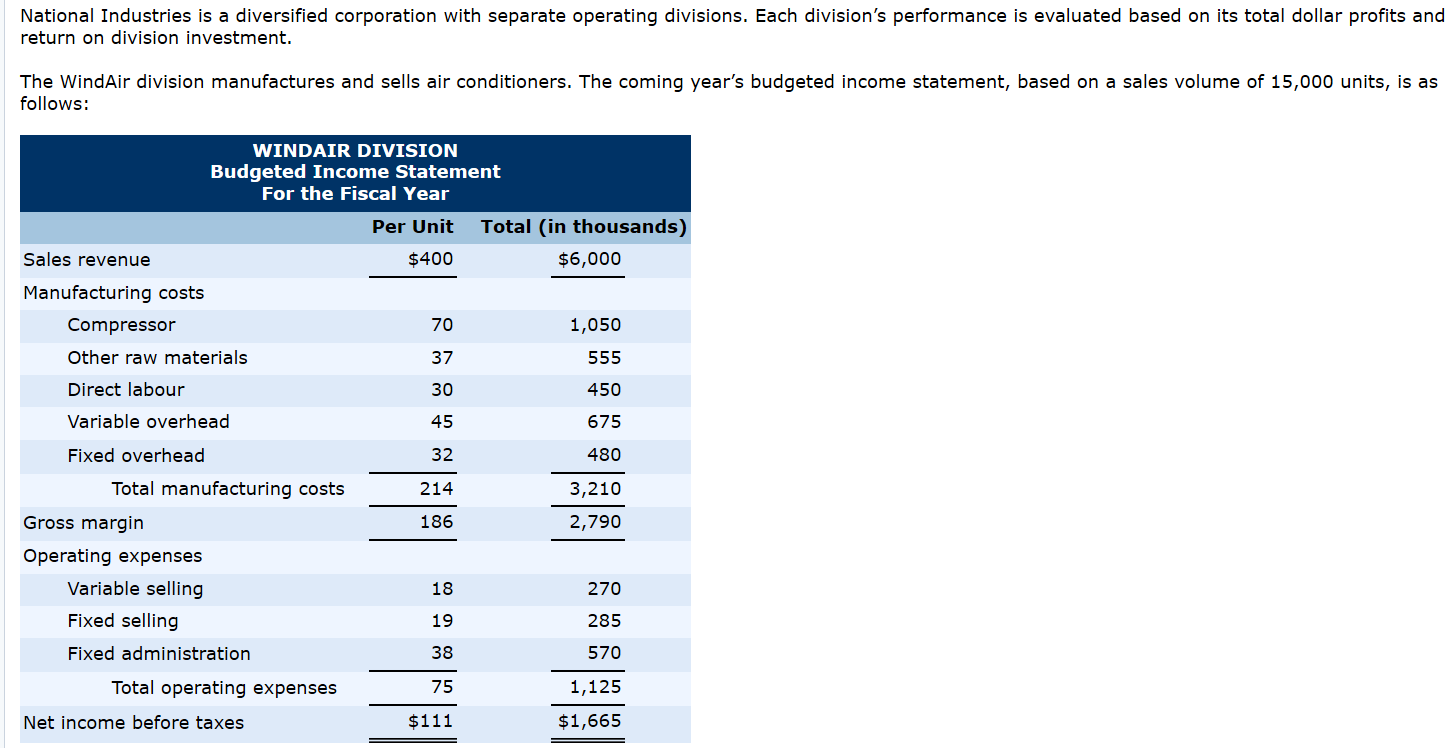
Task: Select 'Total manufacturing costs' label
Action: (x=228, y=489)
